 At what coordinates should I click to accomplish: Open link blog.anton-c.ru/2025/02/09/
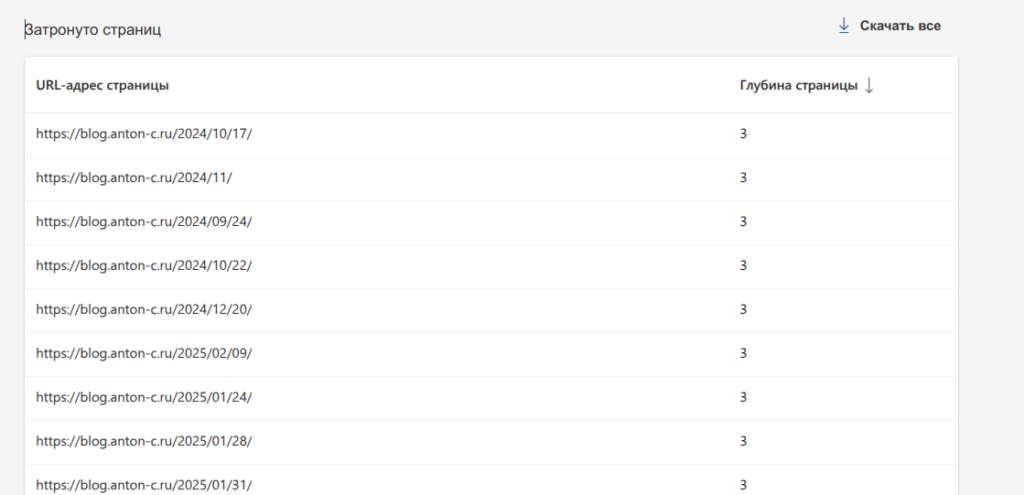[x=144, y=354]
